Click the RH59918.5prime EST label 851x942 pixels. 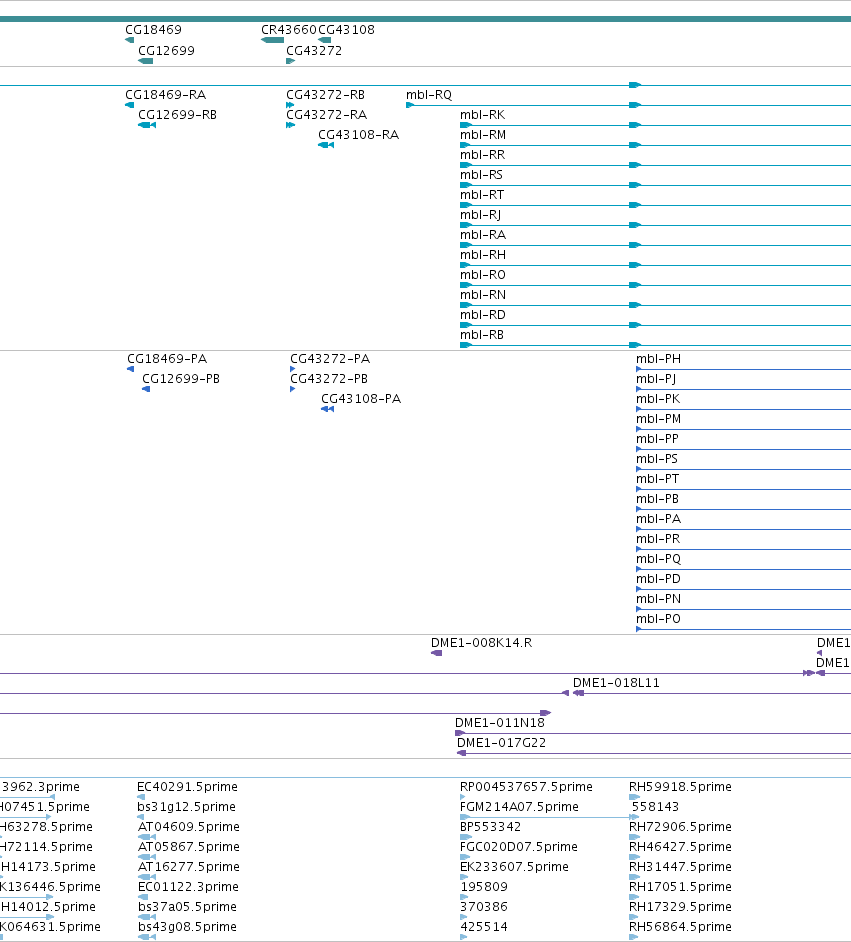(x=680, y=786)
